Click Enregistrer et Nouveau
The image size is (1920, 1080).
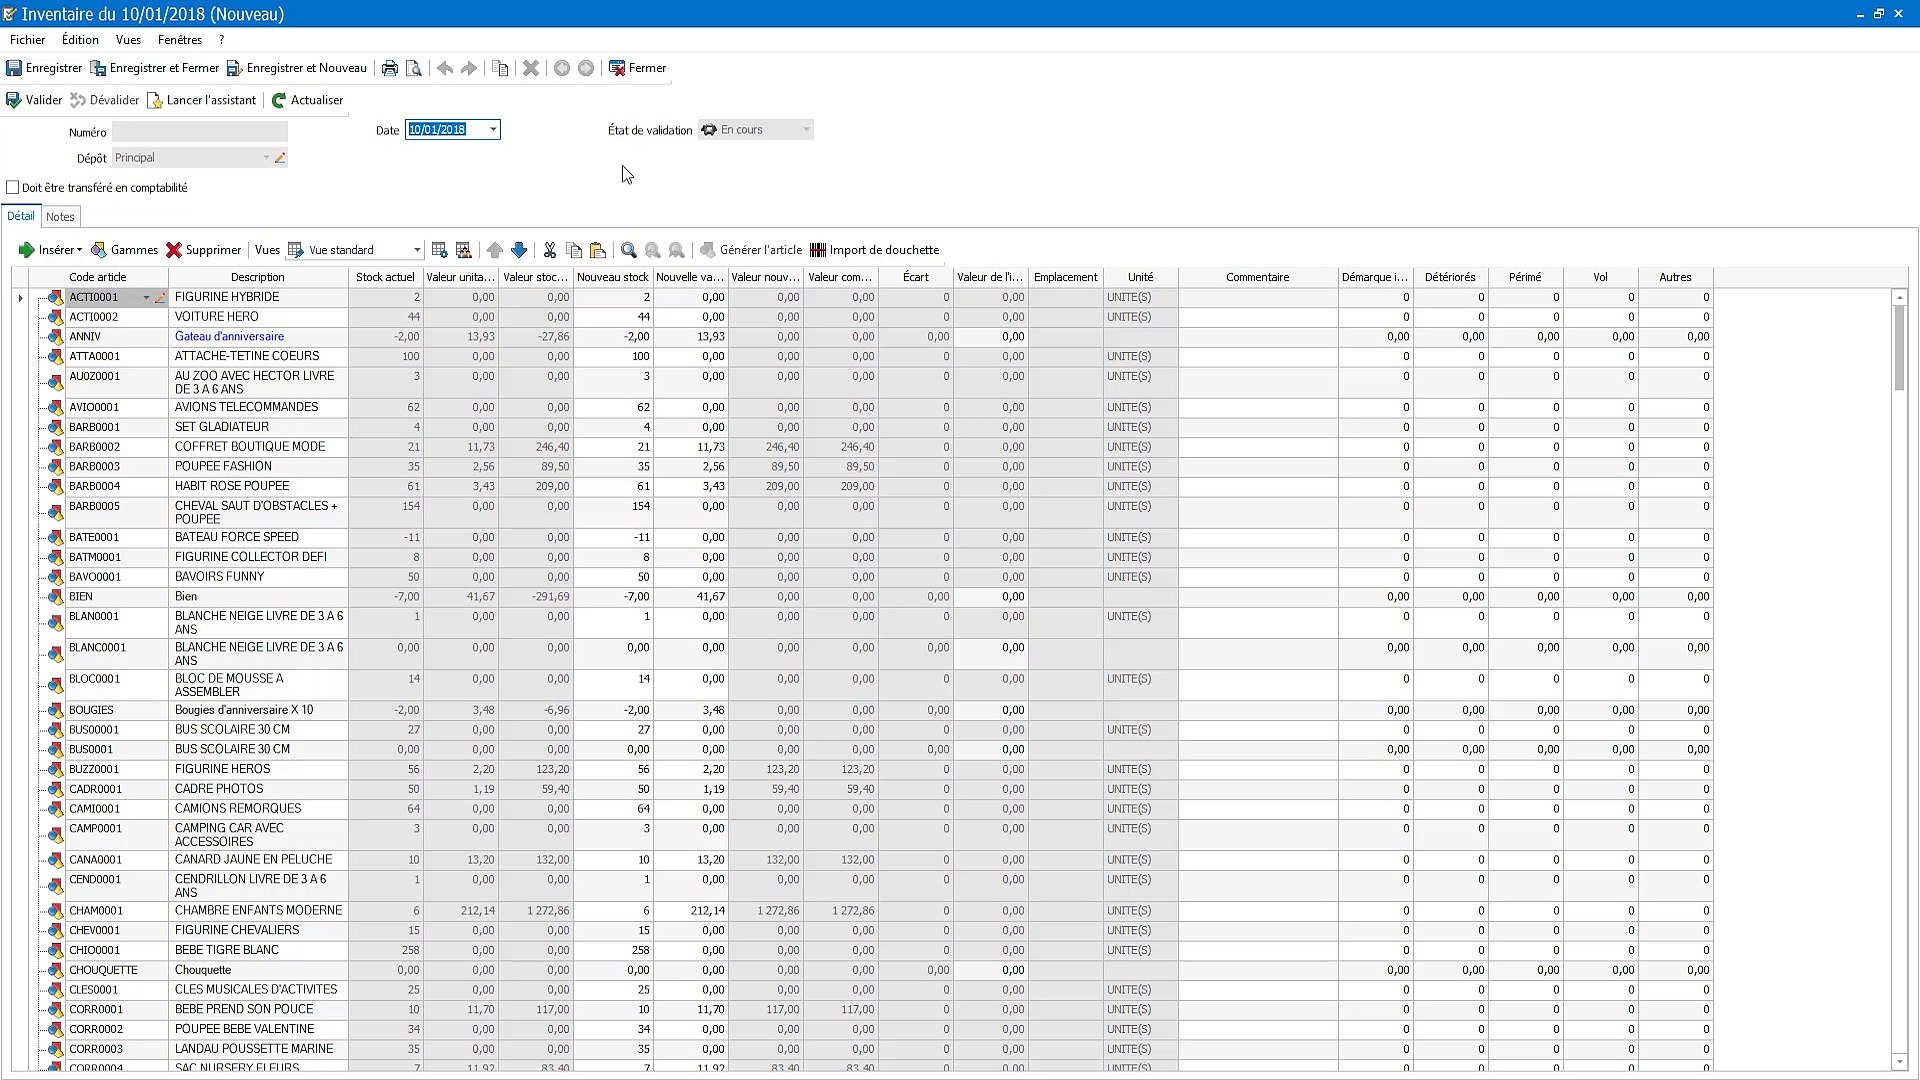[297, 68]
